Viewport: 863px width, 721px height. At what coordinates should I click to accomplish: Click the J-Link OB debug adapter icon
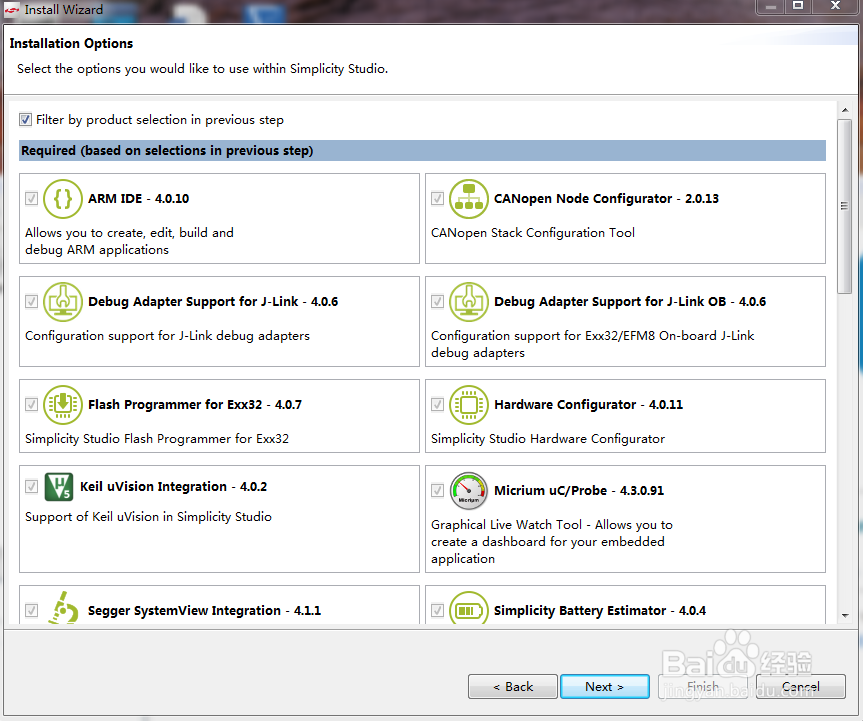click(x=469, y=302)
